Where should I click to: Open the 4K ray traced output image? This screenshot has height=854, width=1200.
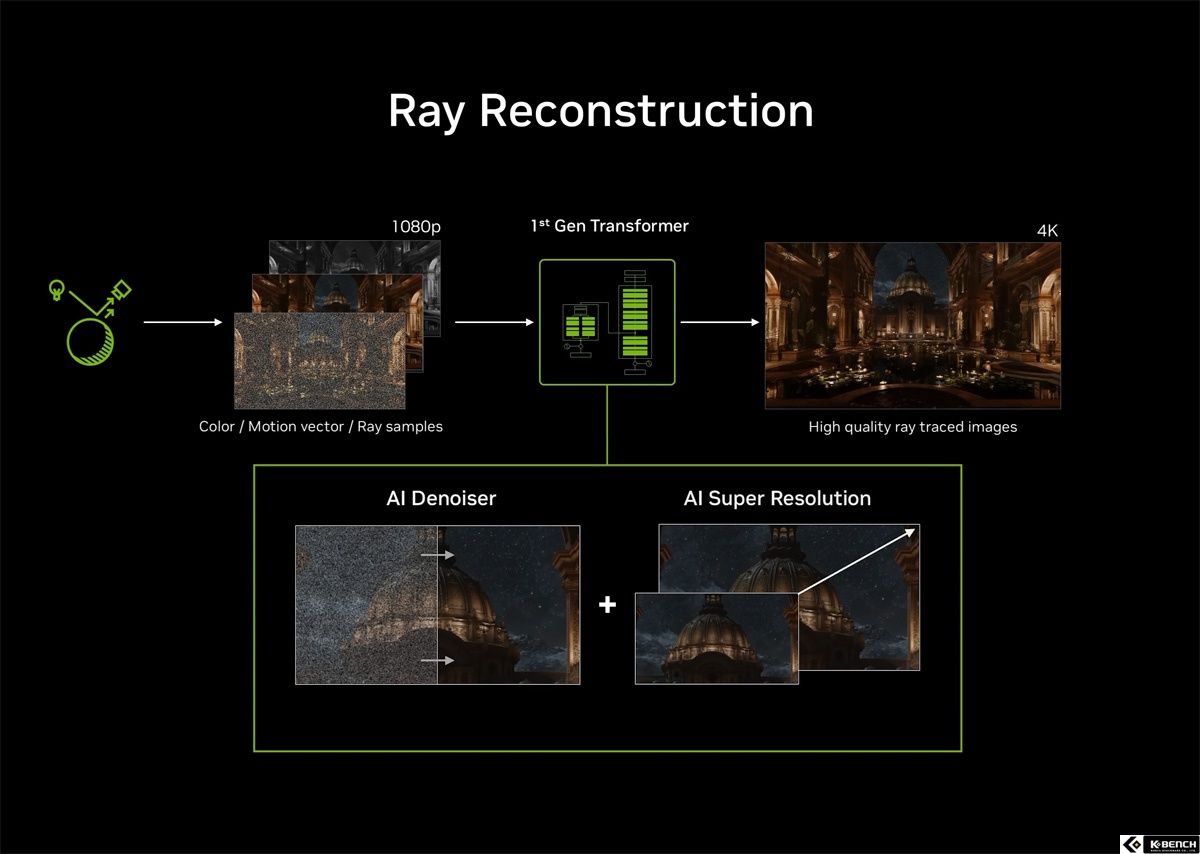[913, 325]
